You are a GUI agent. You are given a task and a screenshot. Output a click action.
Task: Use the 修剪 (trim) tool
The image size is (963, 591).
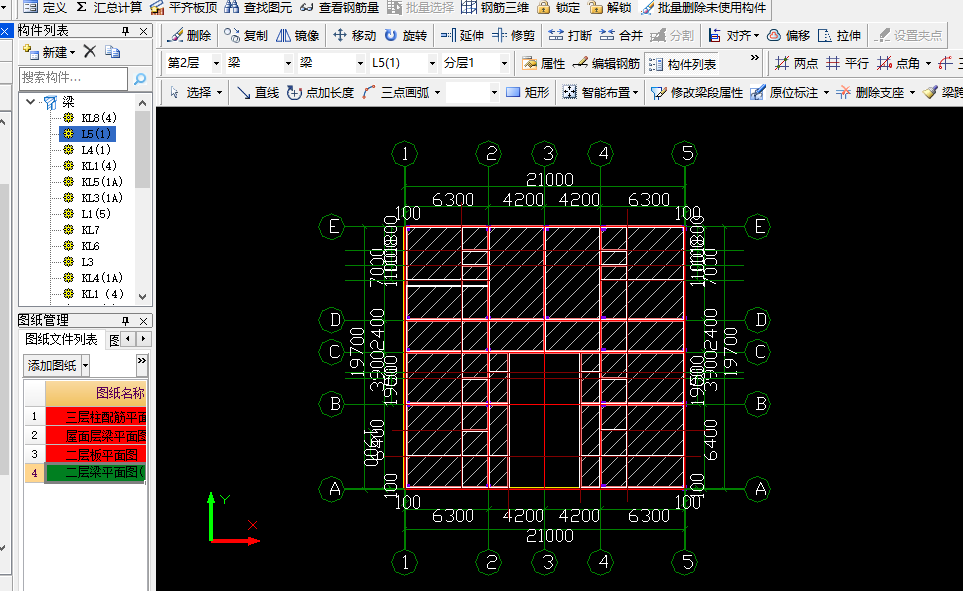(513, 36)
